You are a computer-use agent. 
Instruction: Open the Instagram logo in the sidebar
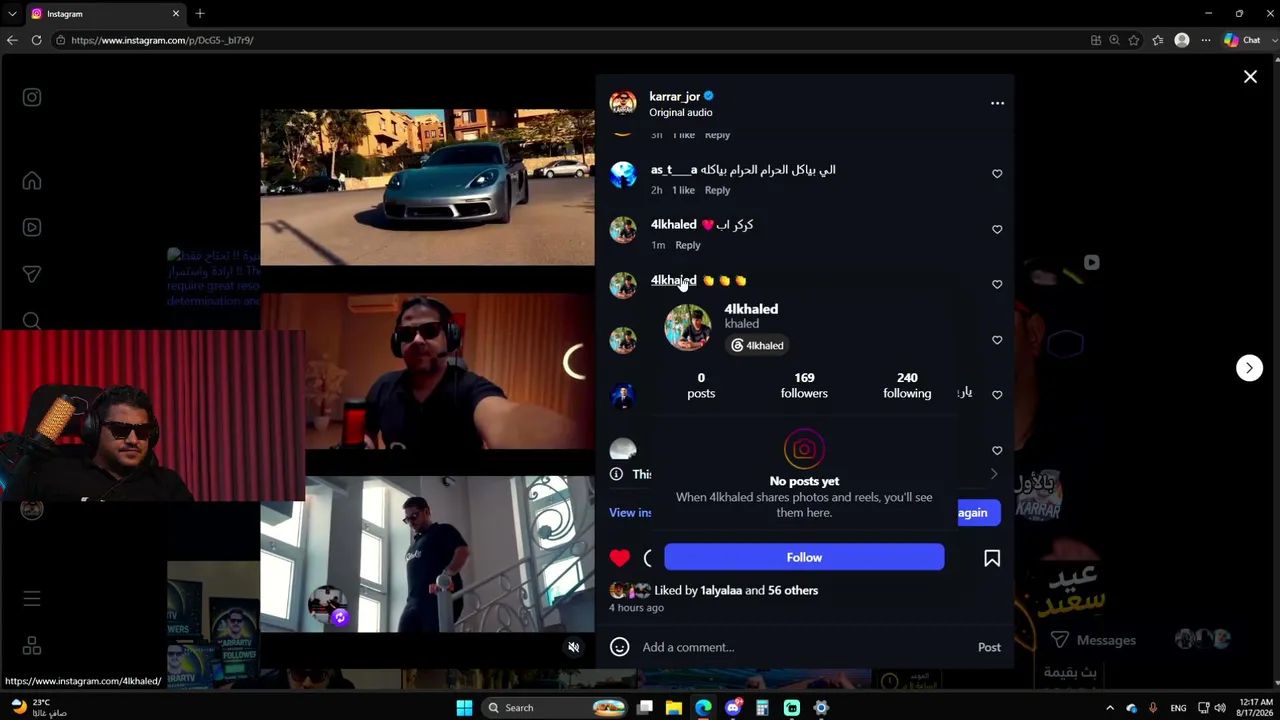[32, 97]
